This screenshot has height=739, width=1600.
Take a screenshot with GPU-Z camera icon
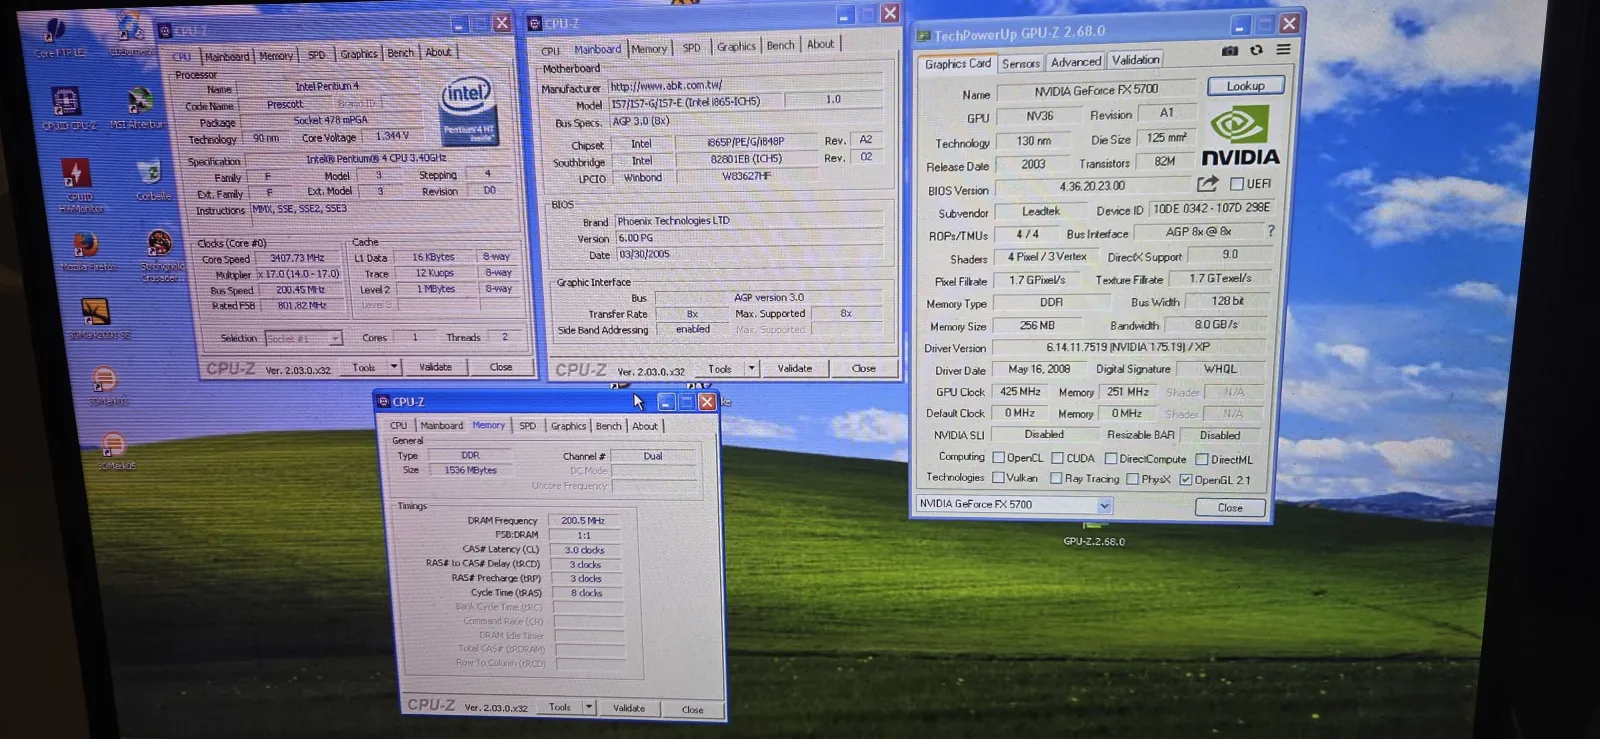(1229, 50)
